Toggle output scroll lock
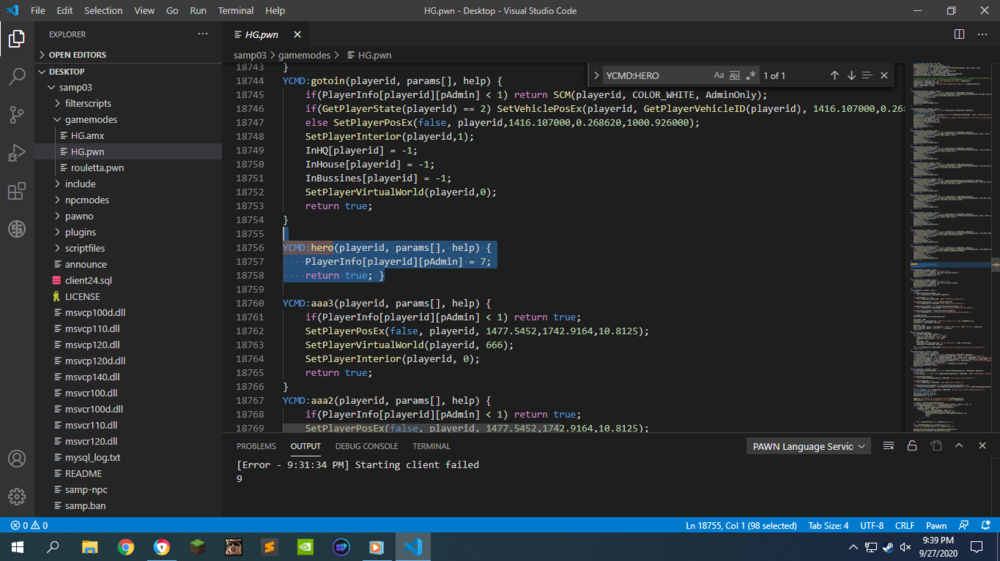This screenshot has height=561, width=1000. pos(912,446)
